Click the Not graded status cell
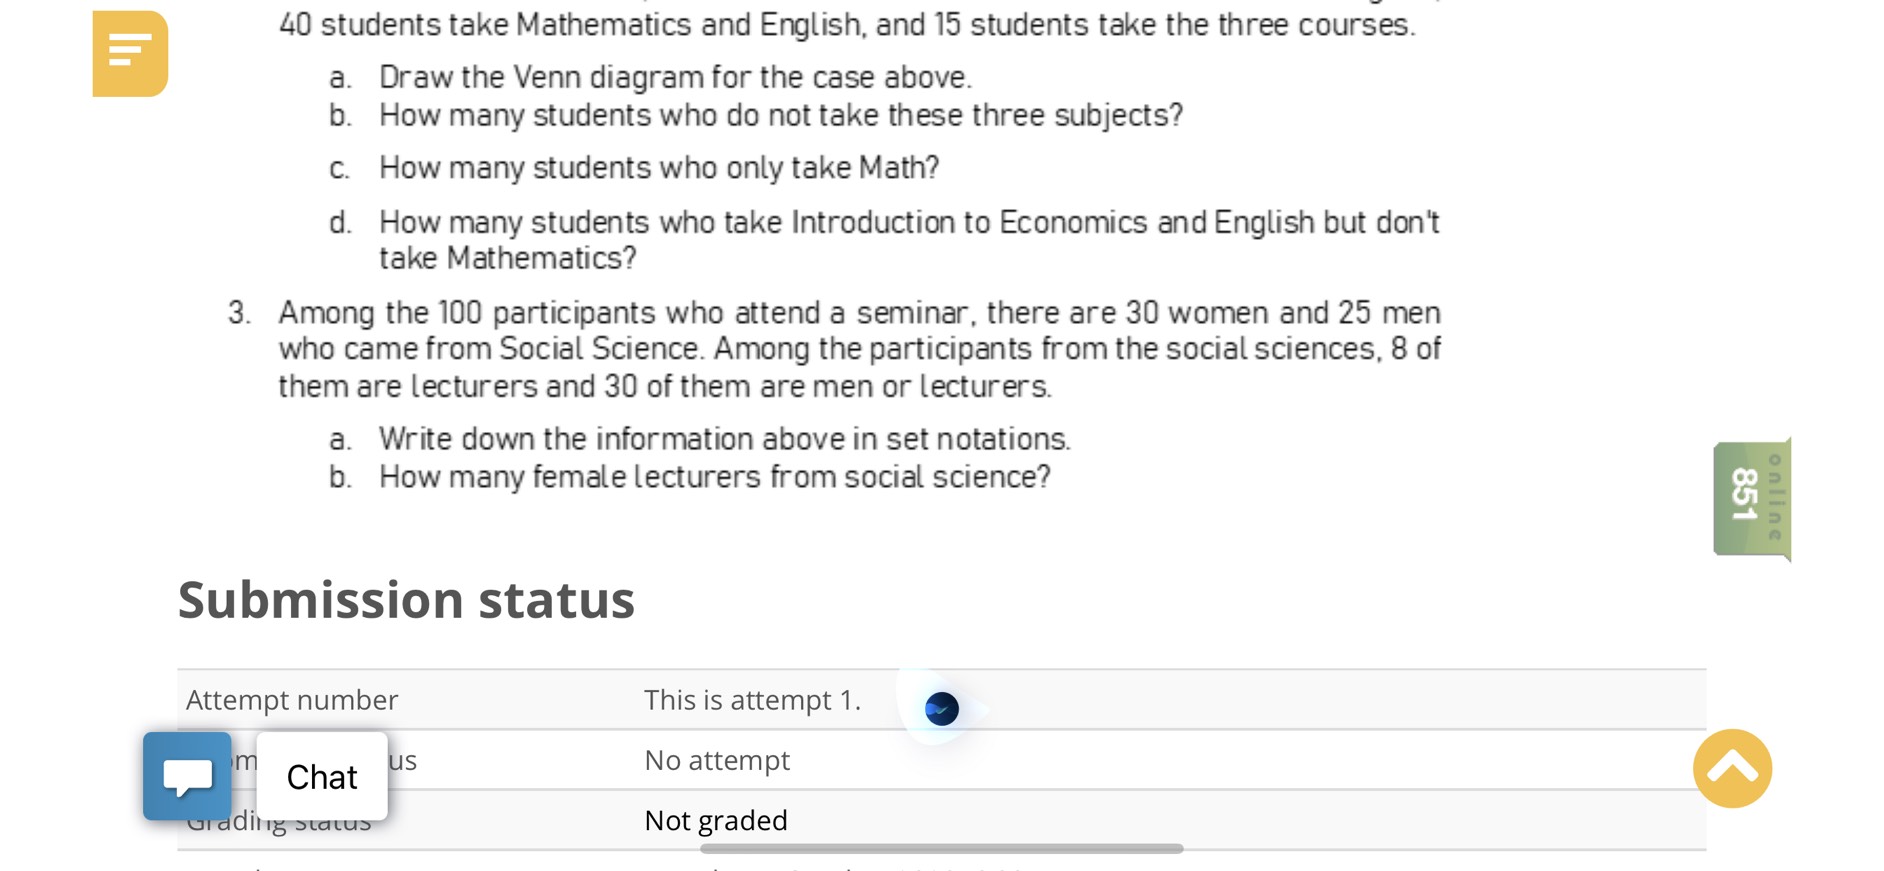The height and width of the screenshot is (871, 1884). [716, 820]
